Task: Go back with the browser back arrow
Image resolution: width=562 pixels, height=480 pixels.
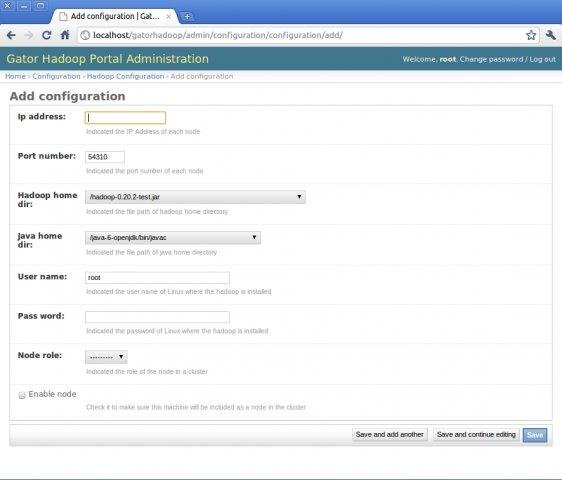Action: 11,35
